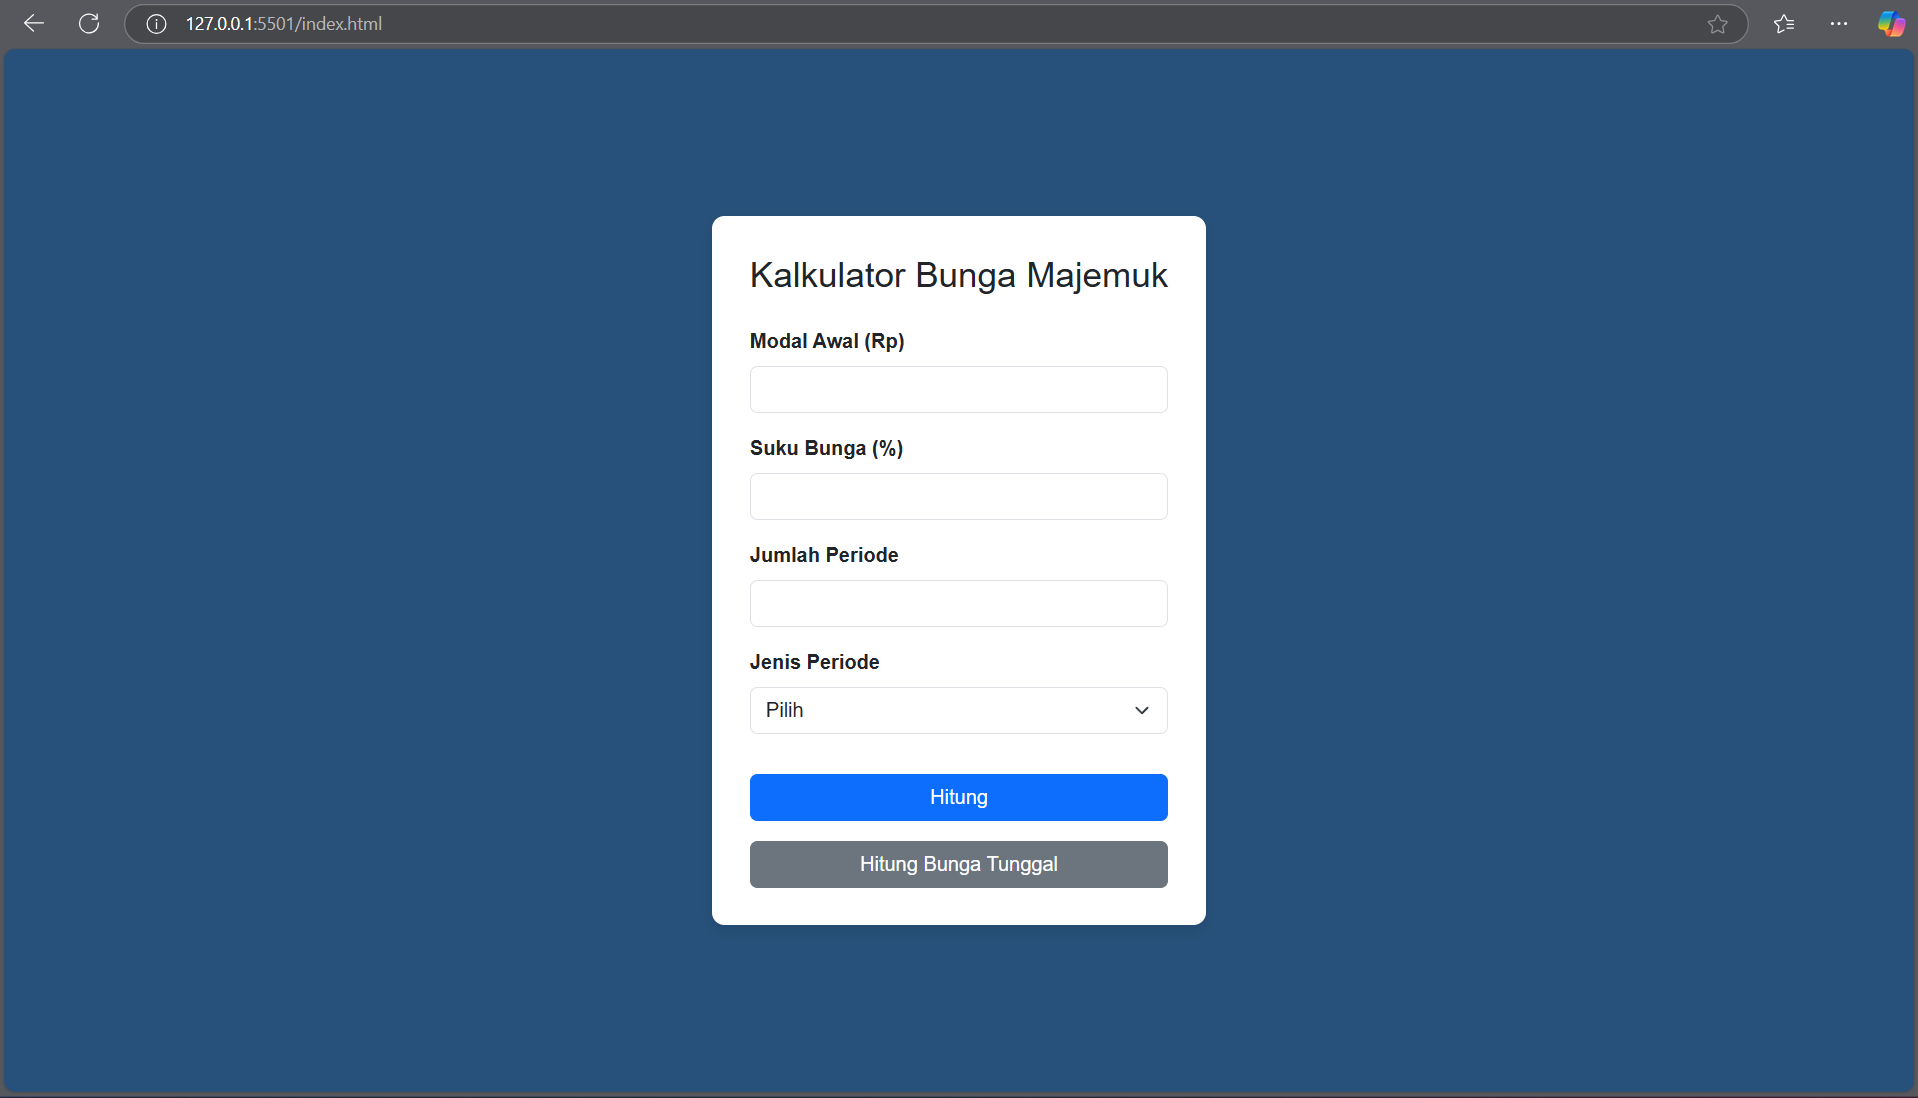
Task: Click the Modal Awal (Rp) label
Action: tap(826, 341)
